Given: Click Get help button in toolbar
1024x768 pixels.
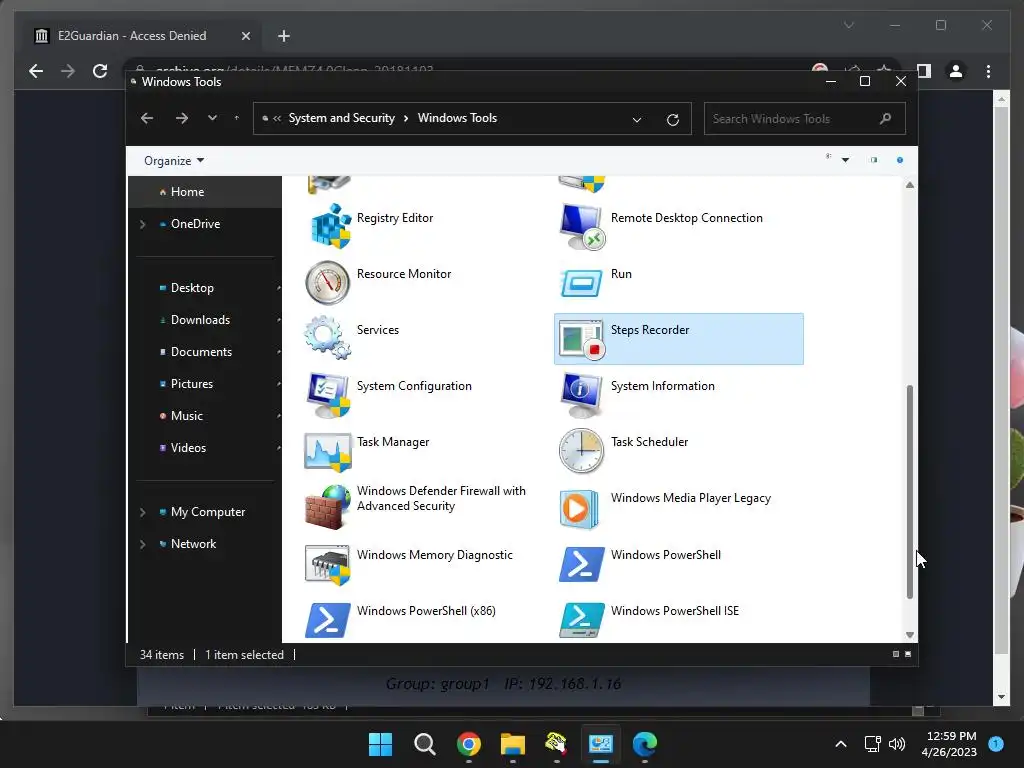Looking at the screenshot, I should [900, 160].
